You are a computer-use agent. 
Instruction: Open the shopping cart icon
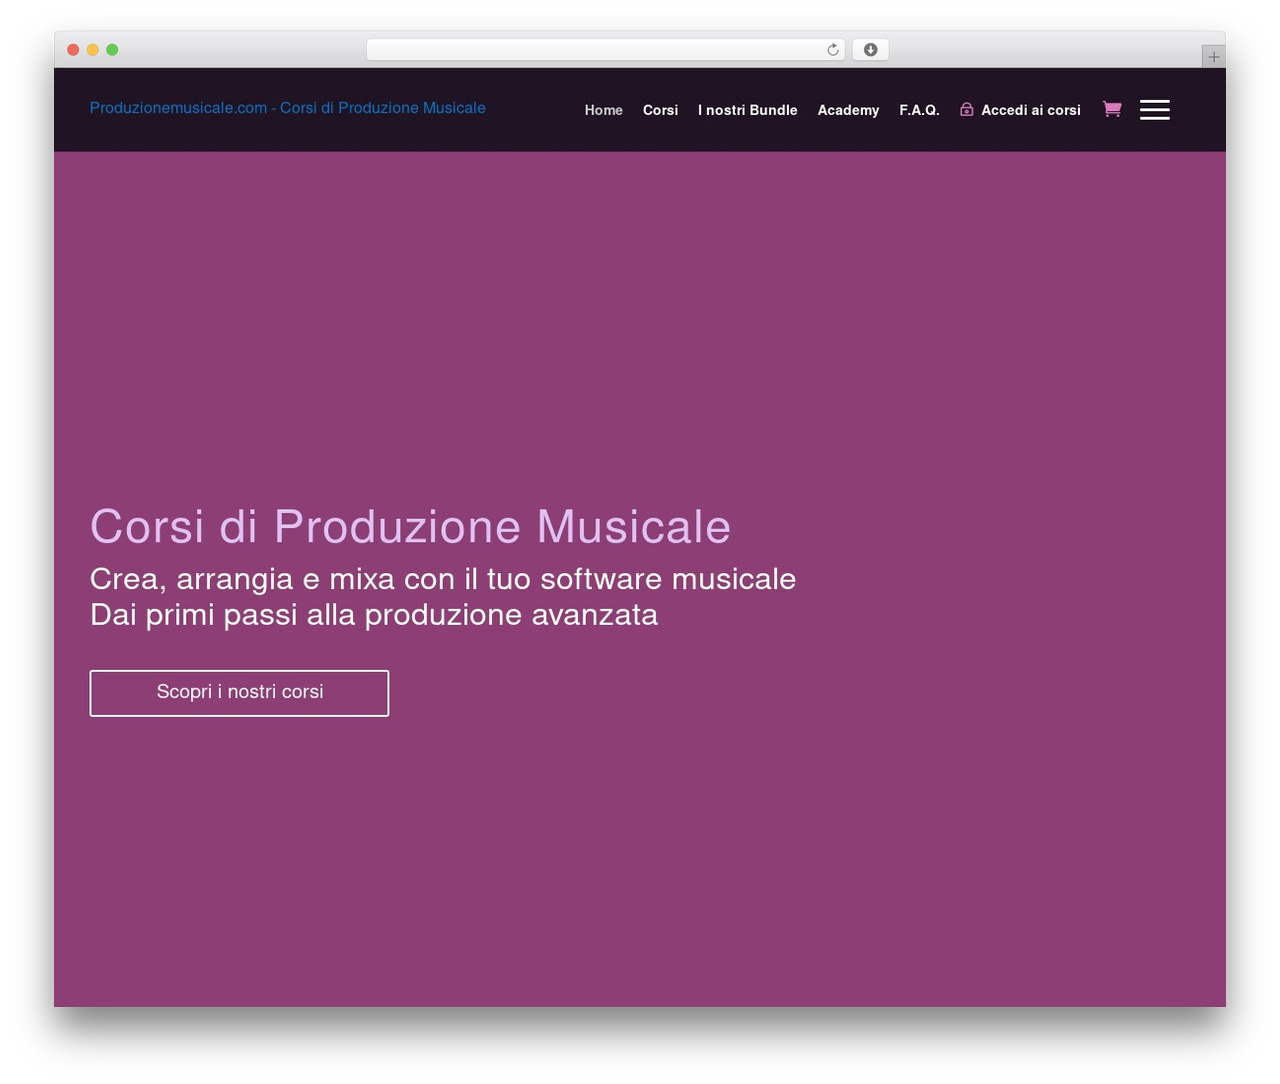point(1111,109)
